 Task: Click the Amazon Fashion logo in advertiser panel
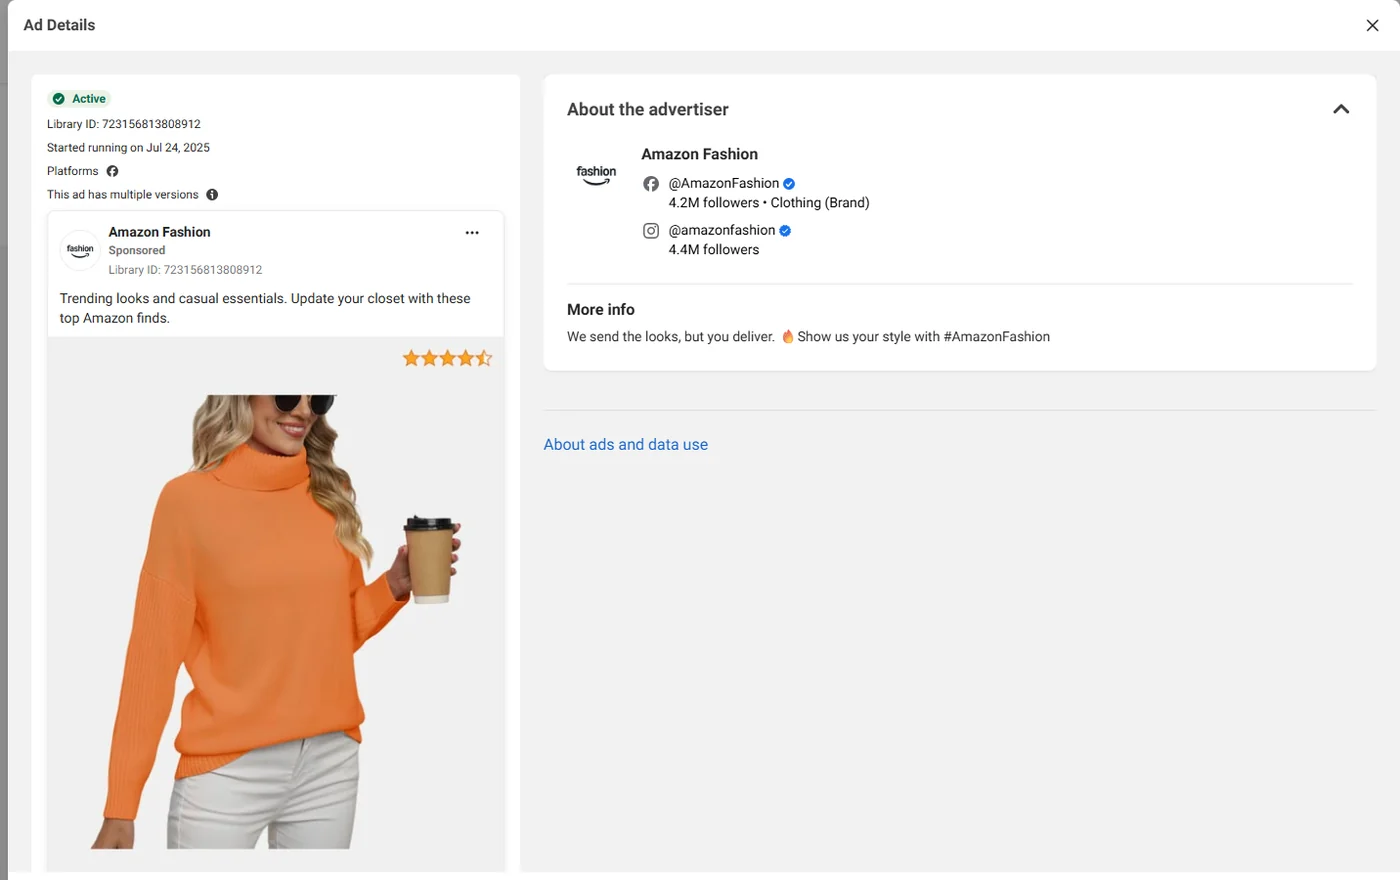point(596,175)
